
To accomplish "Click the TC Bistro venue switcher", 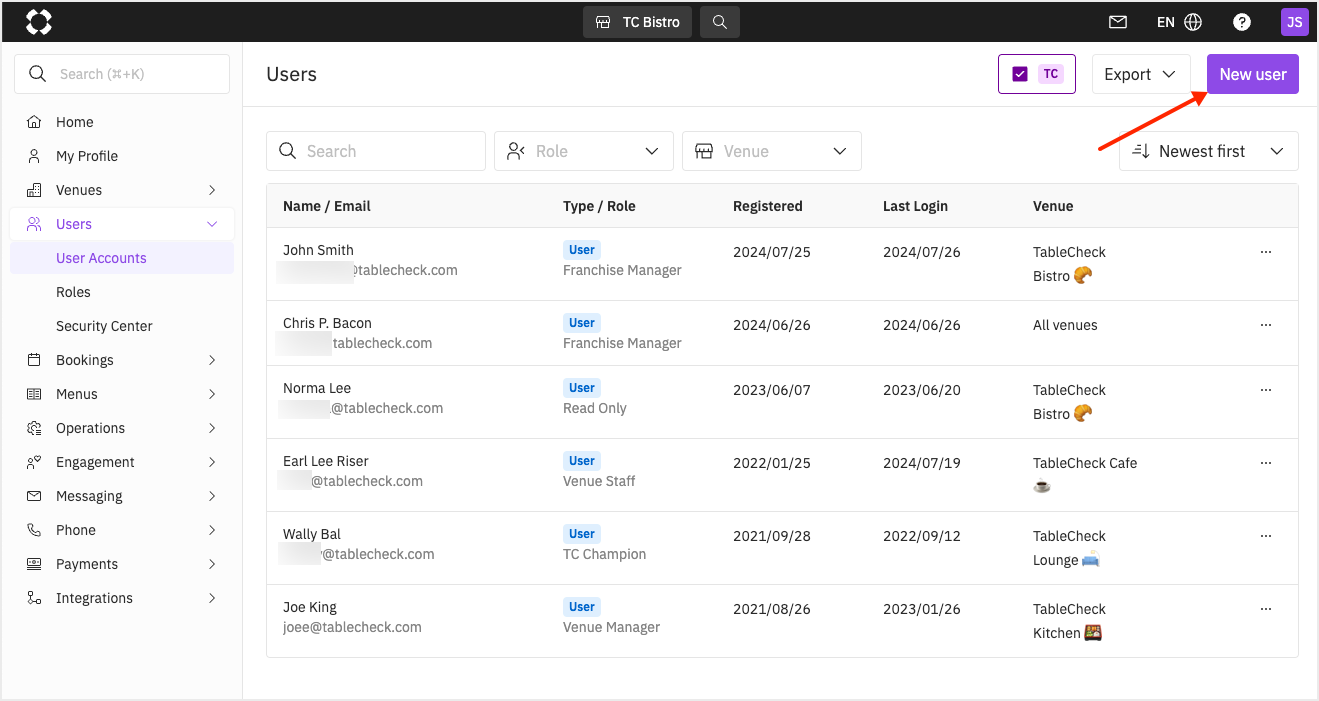I will [x=637, y=22].
